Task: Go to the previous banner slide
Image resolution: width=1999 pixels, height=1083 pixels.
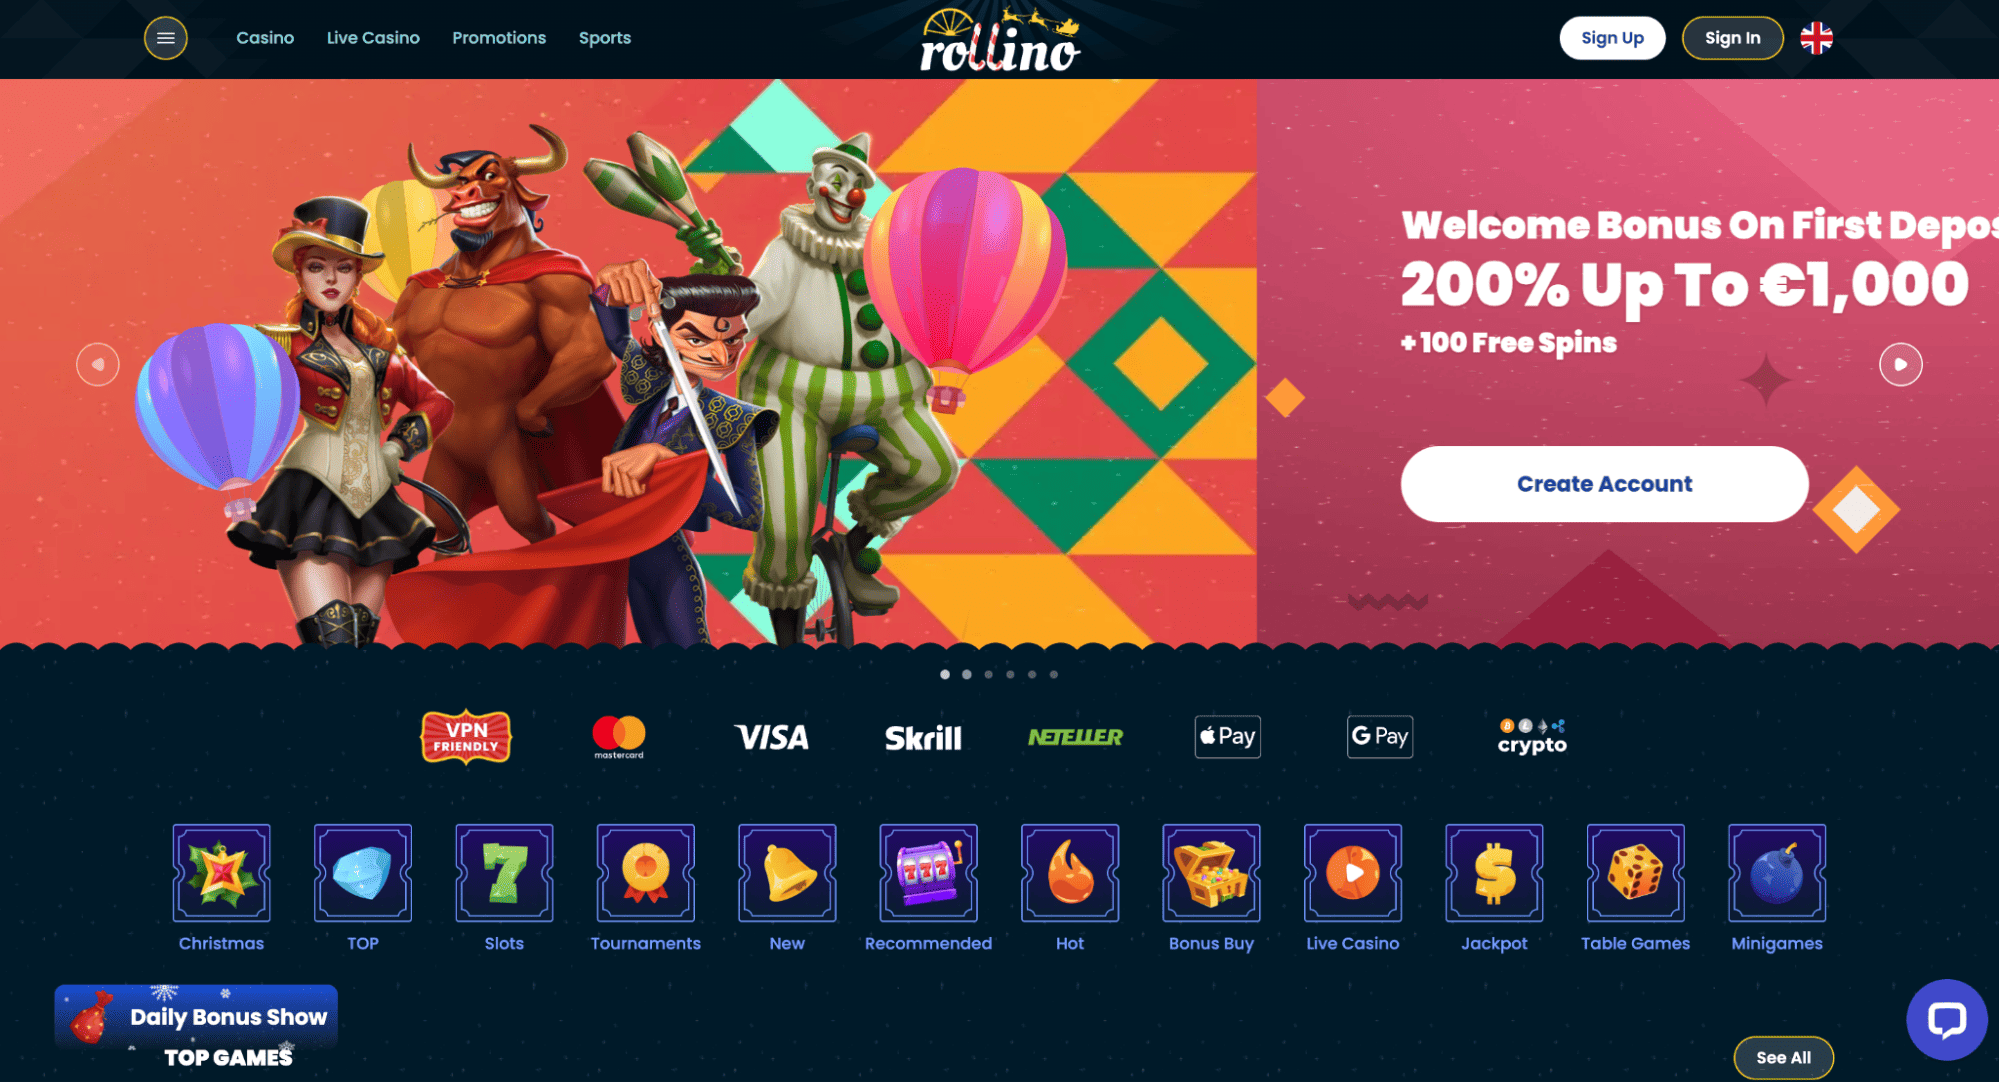Action: (98, 364)
